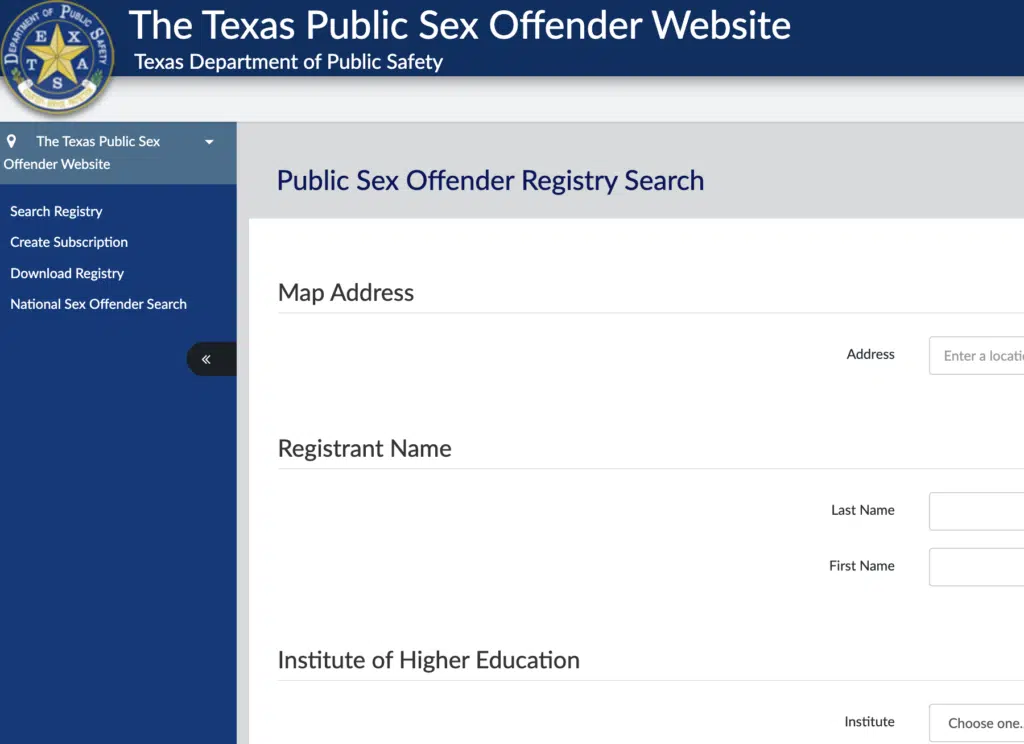Screen dimensions: 1024x744
Task: Open Create Subscription in sidebar
Action: [69, 242]
